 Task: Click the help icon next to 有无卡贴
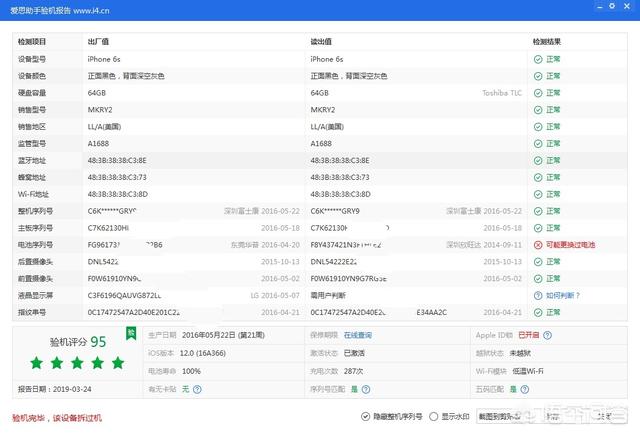click(x=197, y=389)
